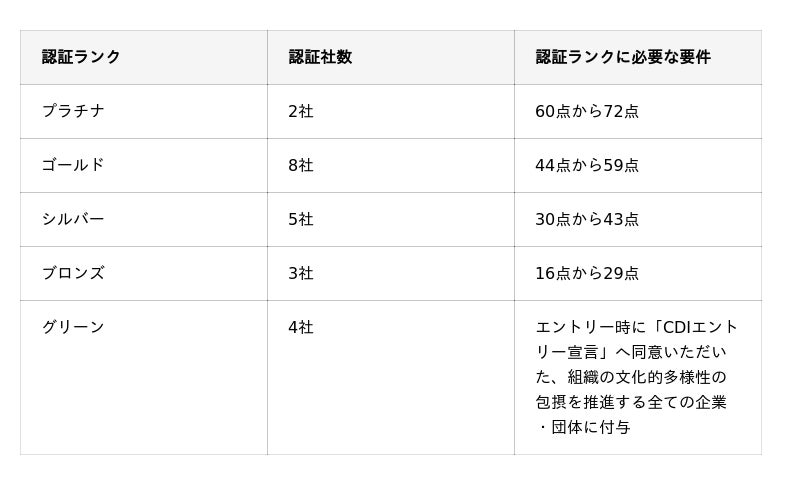Image resolution: width=800 pixels, height=485 pixels.
Task: Click the 包摂を推進する全ての企業 text line
Action: [630, 402]
